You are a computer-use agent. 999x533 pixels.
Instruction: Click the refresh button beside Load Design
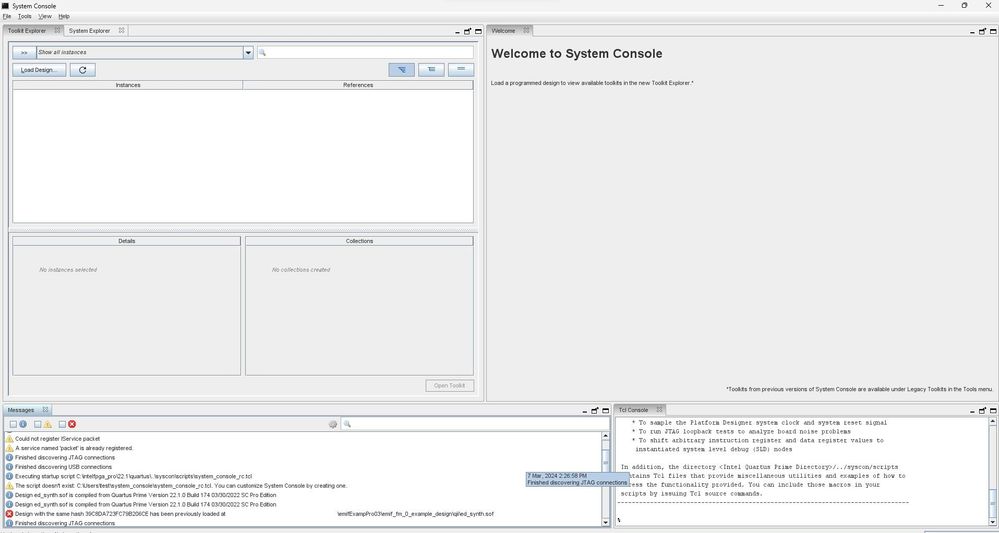[x=83, y=70]
